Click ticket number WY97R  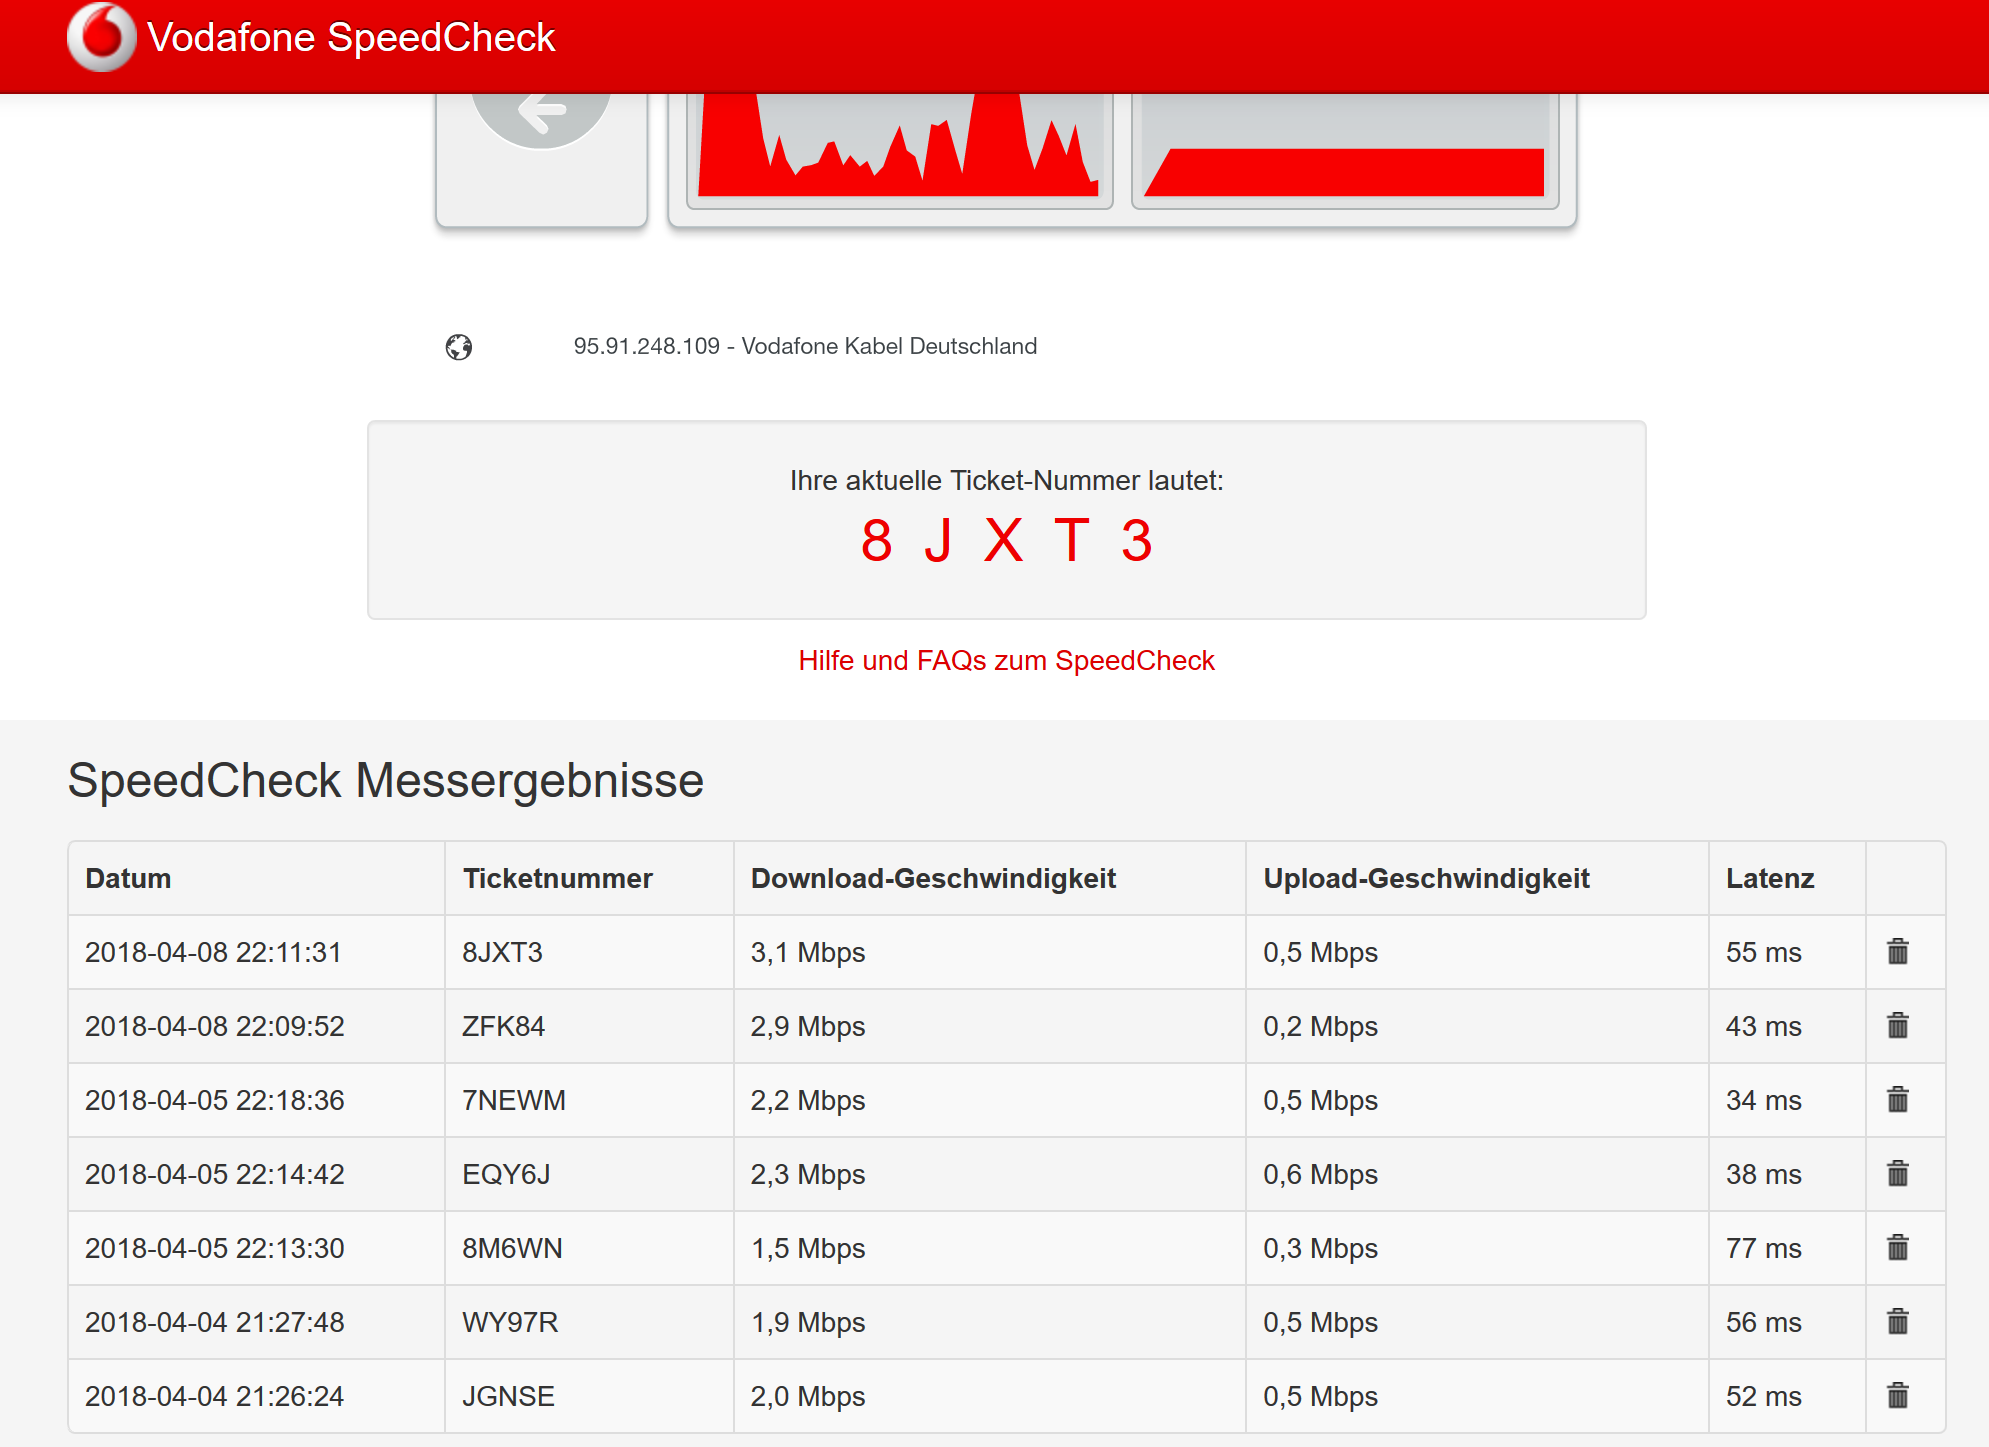(510, 1322)
